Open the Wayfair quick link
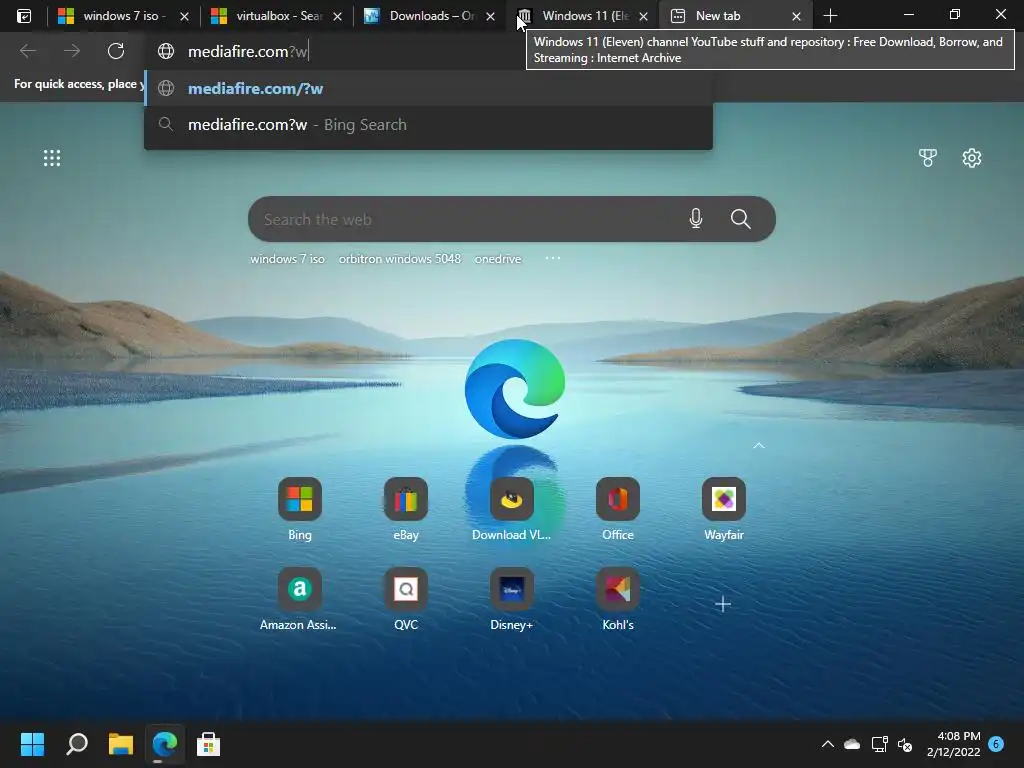This screenshot has width=1024, height=768. 724,509
